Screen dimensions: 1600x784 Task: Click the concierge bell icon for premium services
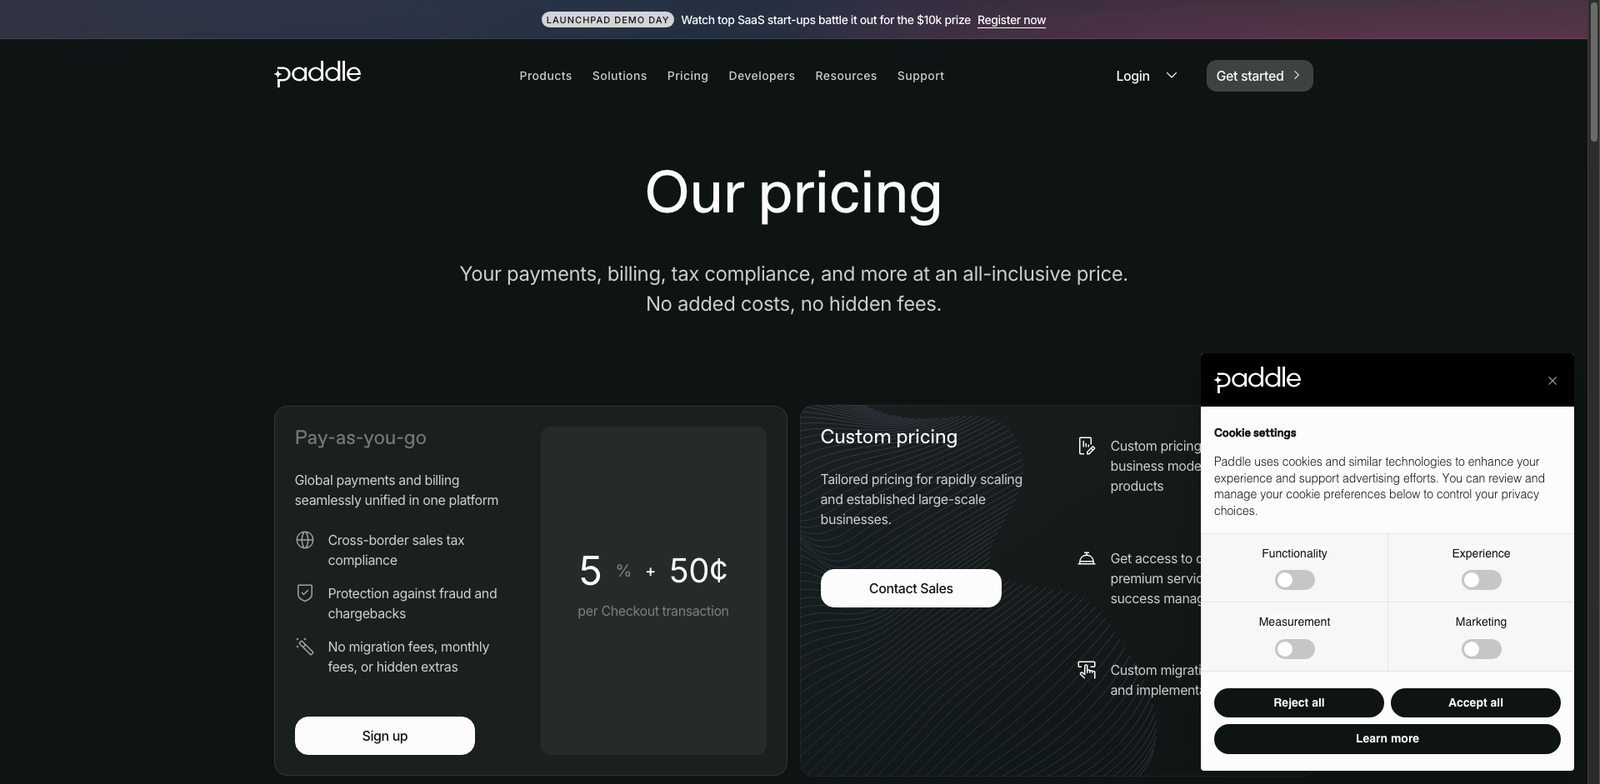point(1086,559)
